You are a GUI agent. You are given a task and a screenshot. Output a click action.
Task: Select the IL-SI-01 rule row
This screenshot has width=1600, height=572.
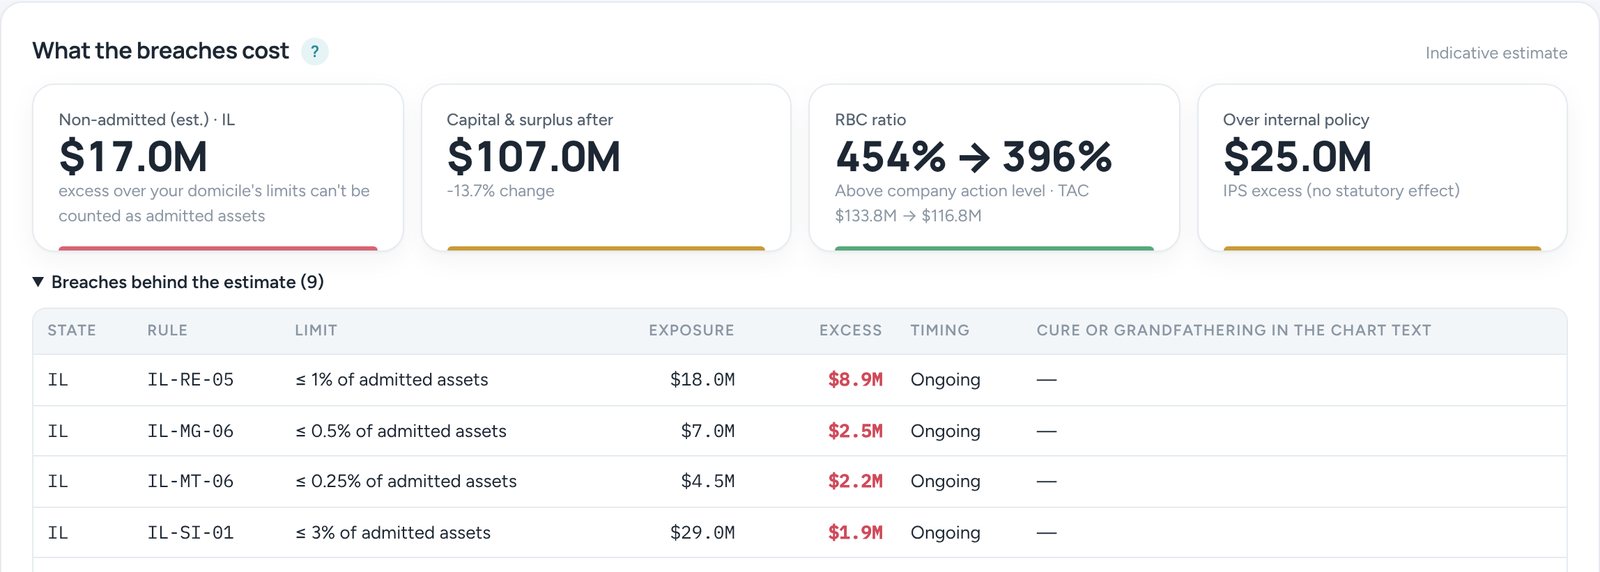[800, 533]
